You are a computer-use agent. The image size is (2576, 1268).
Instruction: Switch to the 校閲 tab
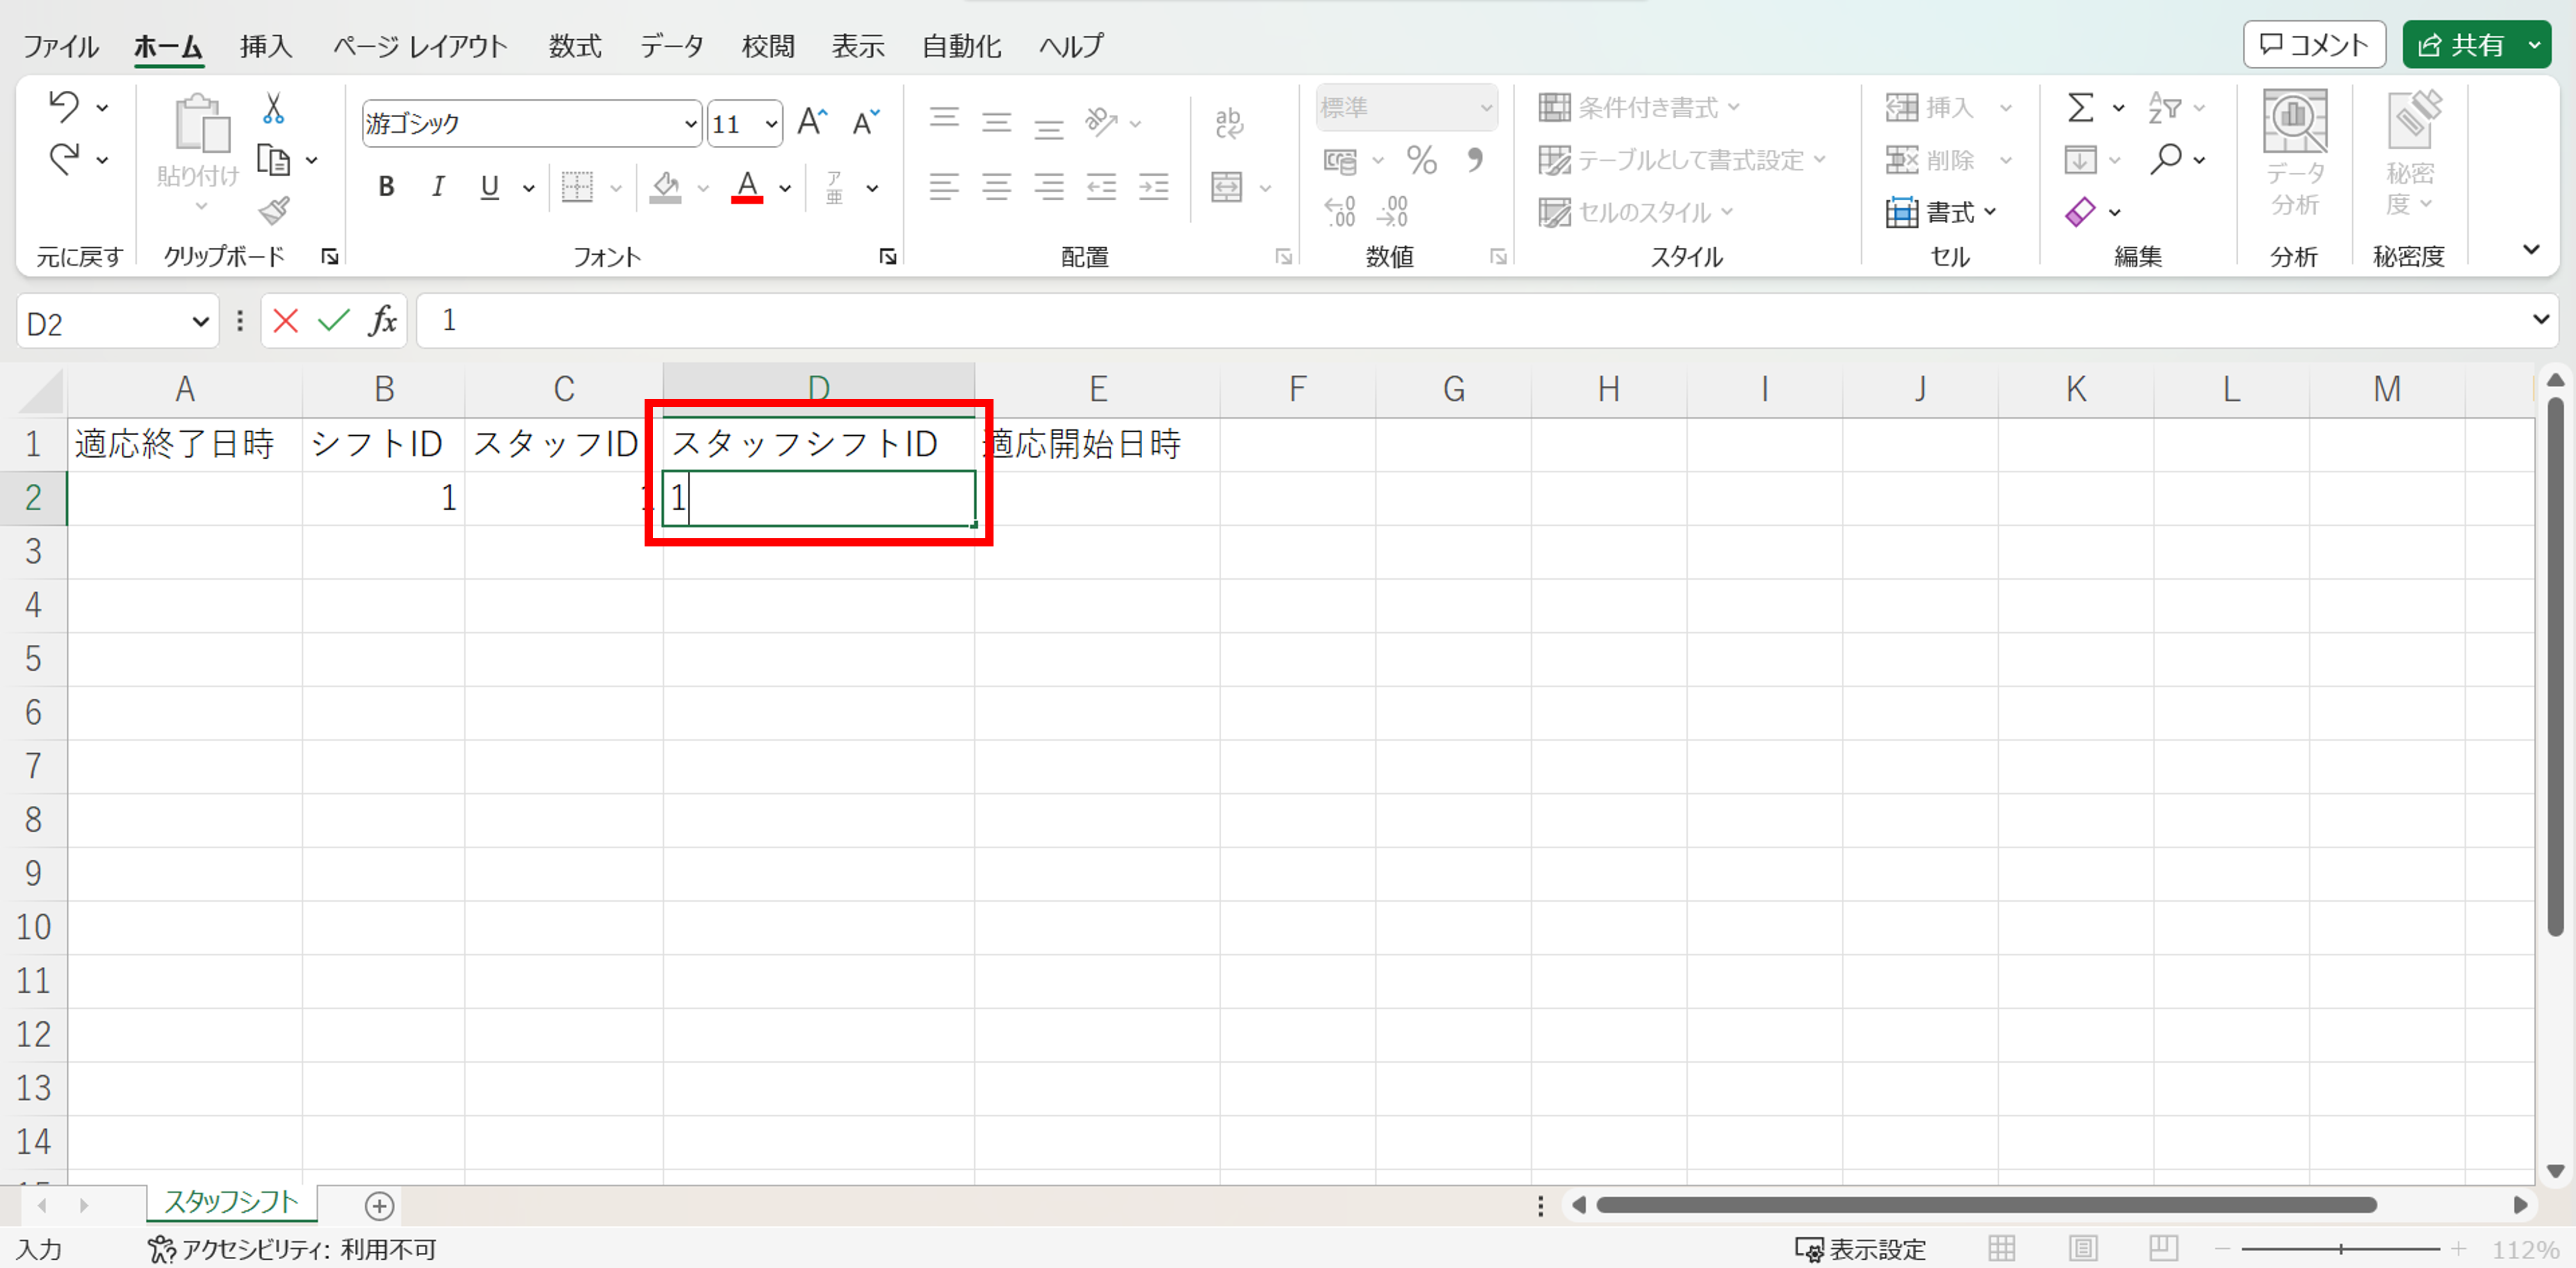click(x=768, y=45)
